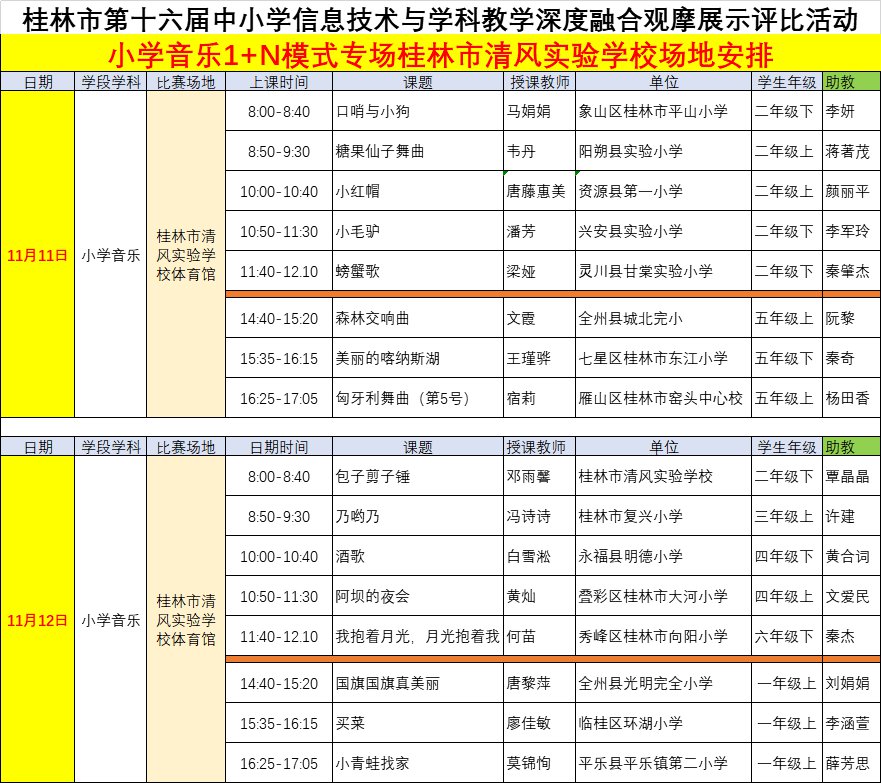Click the school cell 桂林市复兴小学

pos(630,517)
